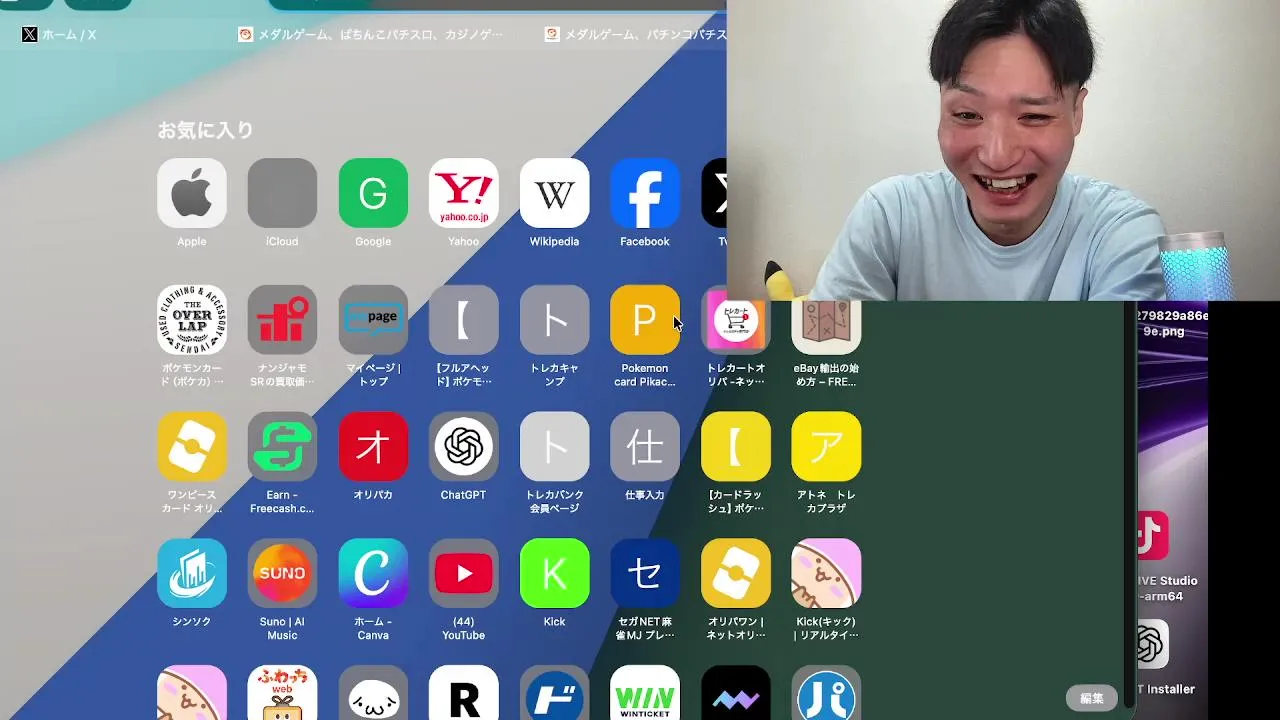Image resolution: width=1280 pixels, height=720 pixels.
Task: Open the green Kick bookmark
Action: coord(554,573)
